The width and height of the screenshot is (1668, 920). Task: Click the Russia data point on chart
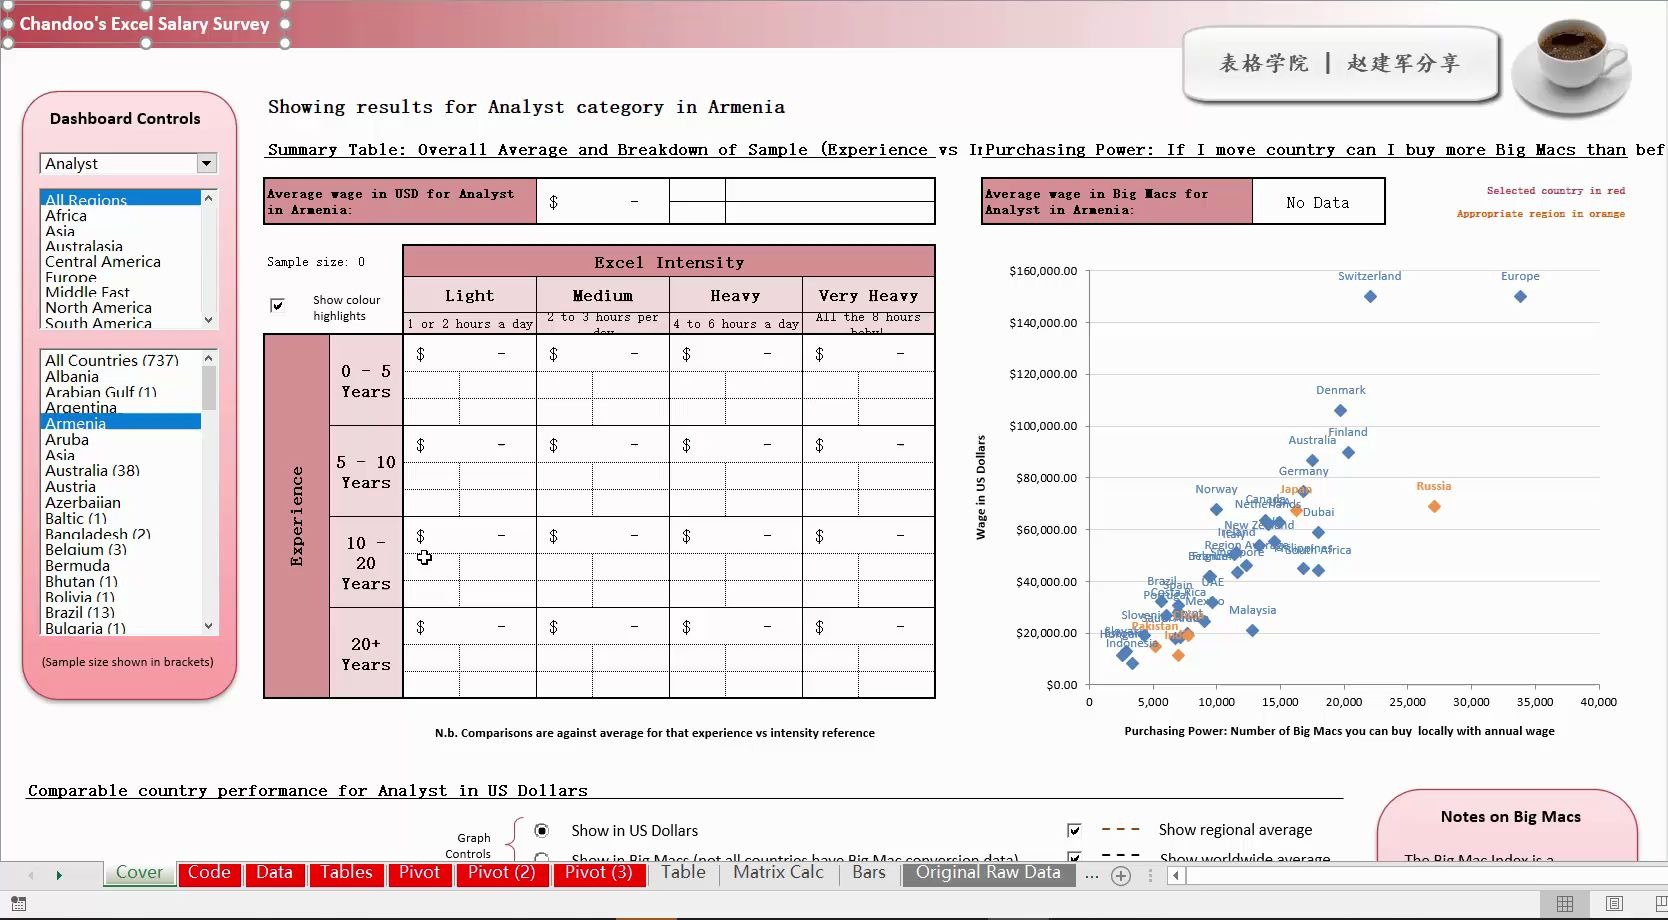[x=1434, y=506]
